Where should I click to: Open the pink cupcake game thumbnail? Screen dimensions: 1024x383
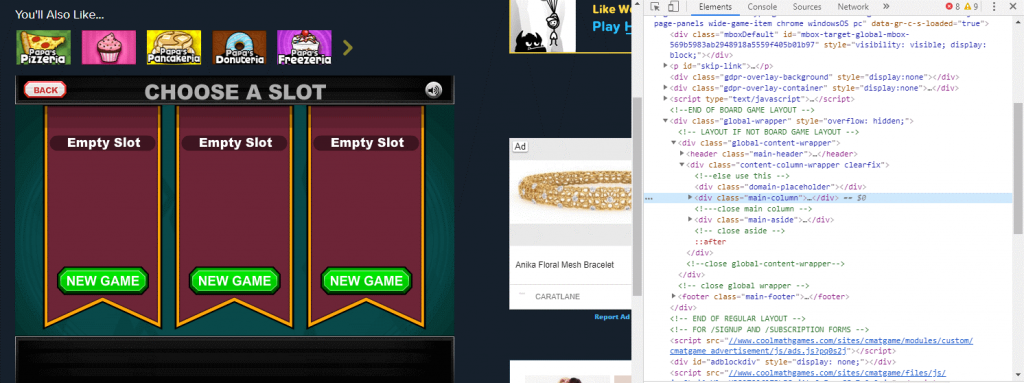click(108, 47)
